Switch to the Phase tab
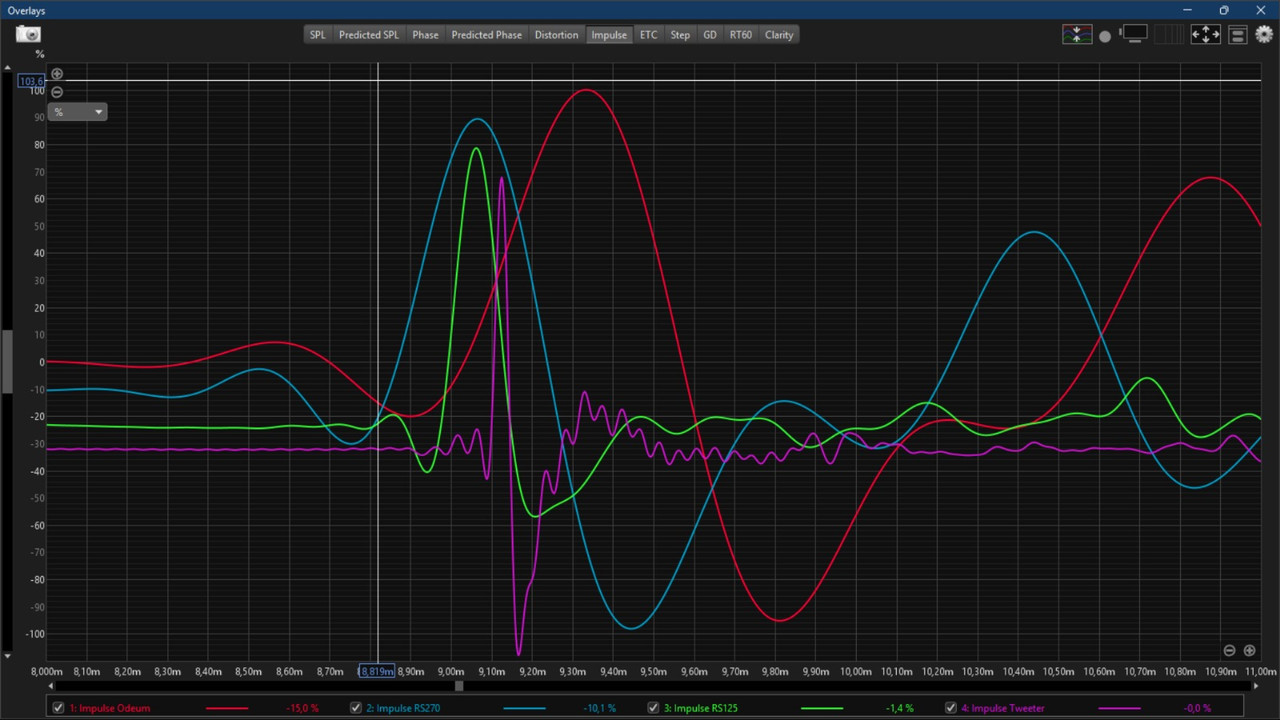 pos(425,35)
